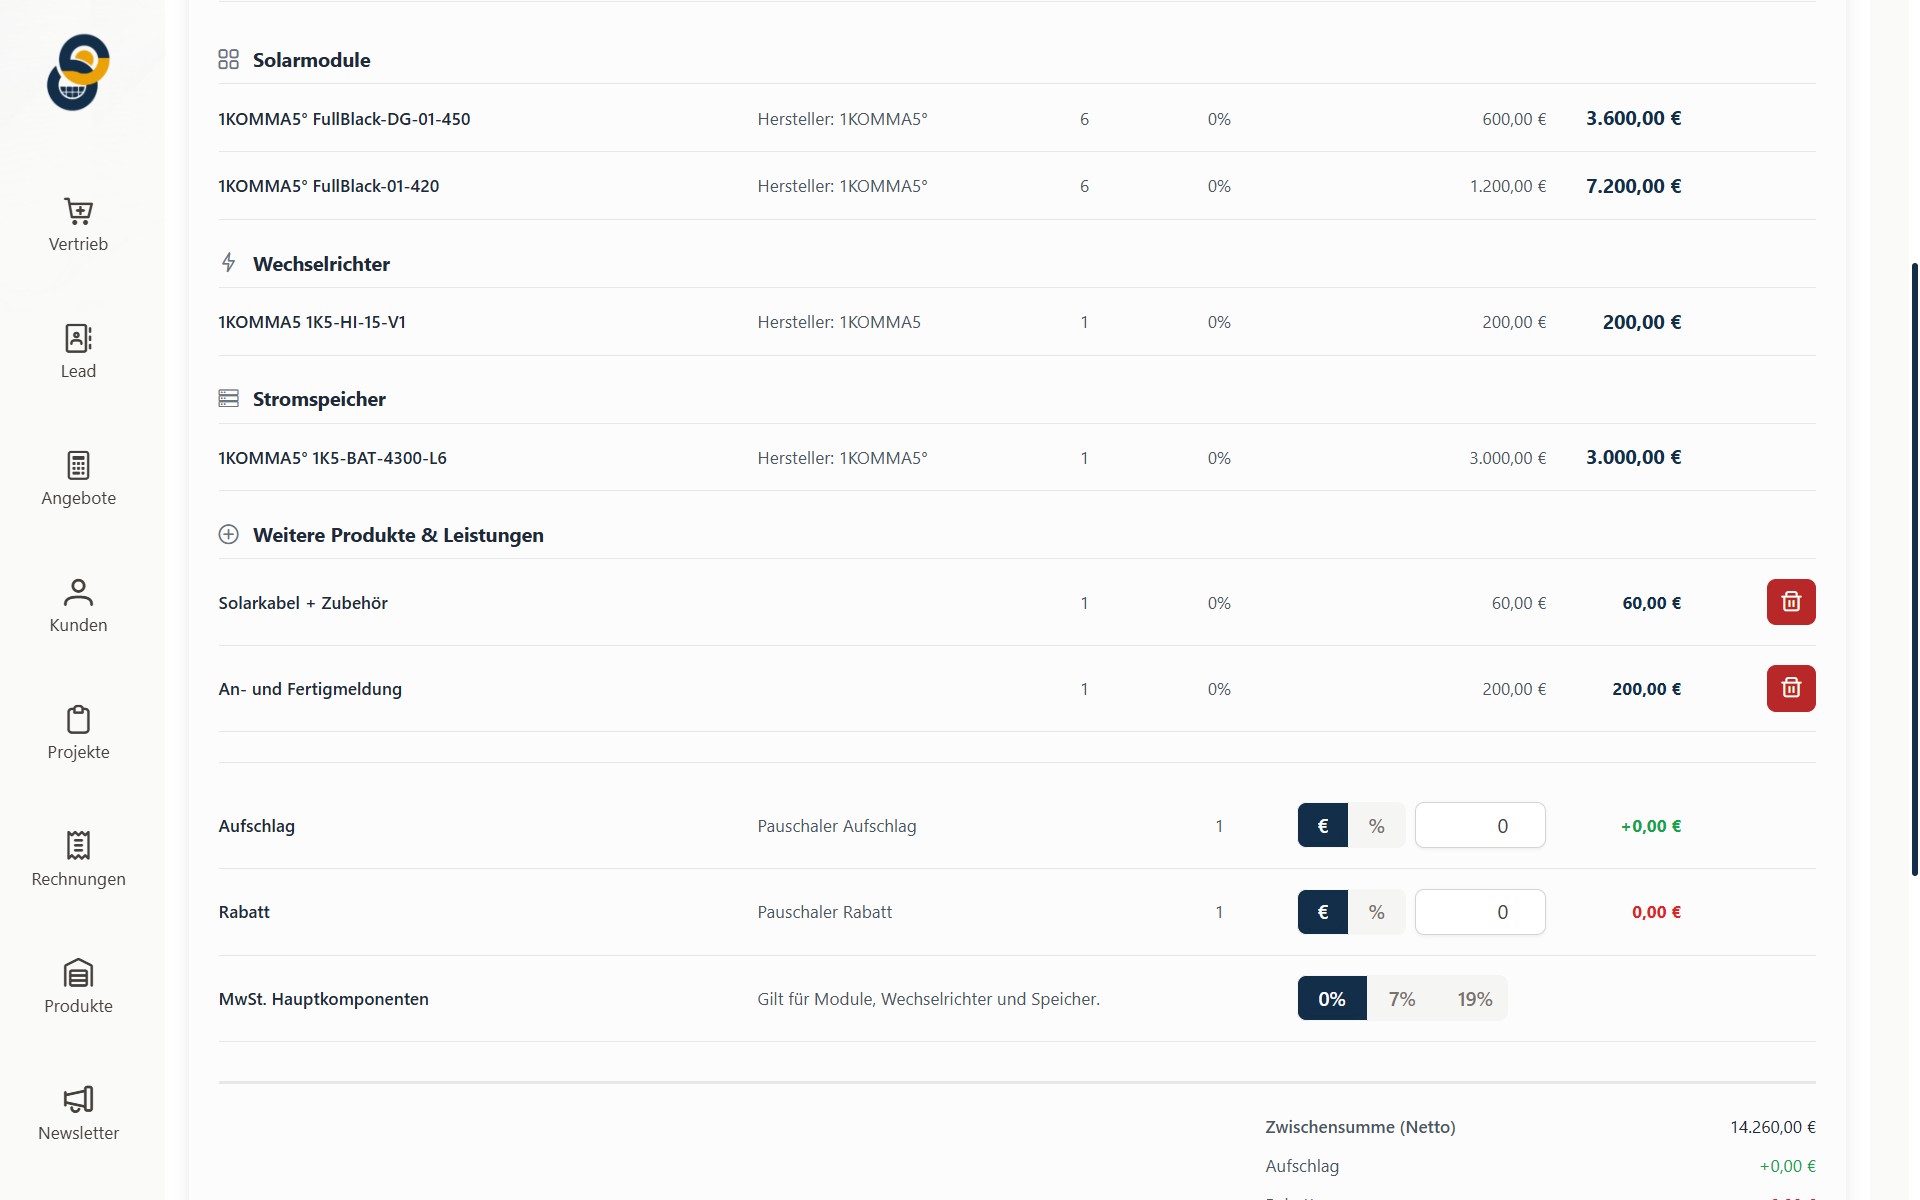
Task: Click the Aufschlag amount field
Action: point(1480,826)
